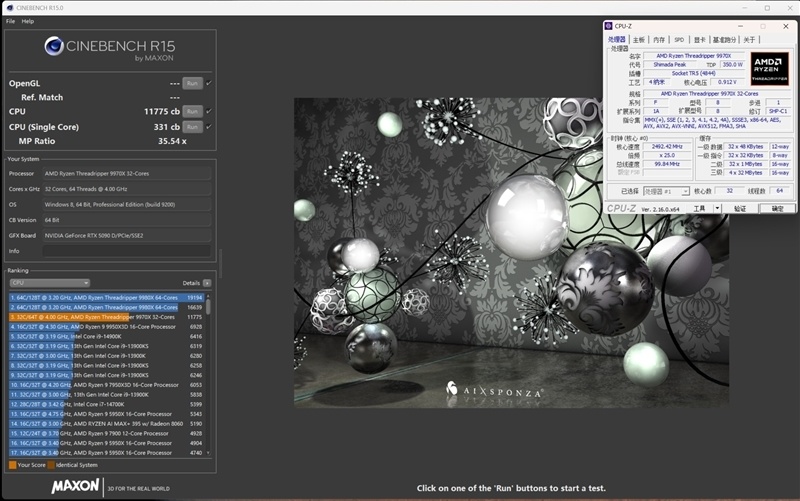Open the CPU ranking type dropdown
Screen dimensions: 800x501
tap(50, 283)
